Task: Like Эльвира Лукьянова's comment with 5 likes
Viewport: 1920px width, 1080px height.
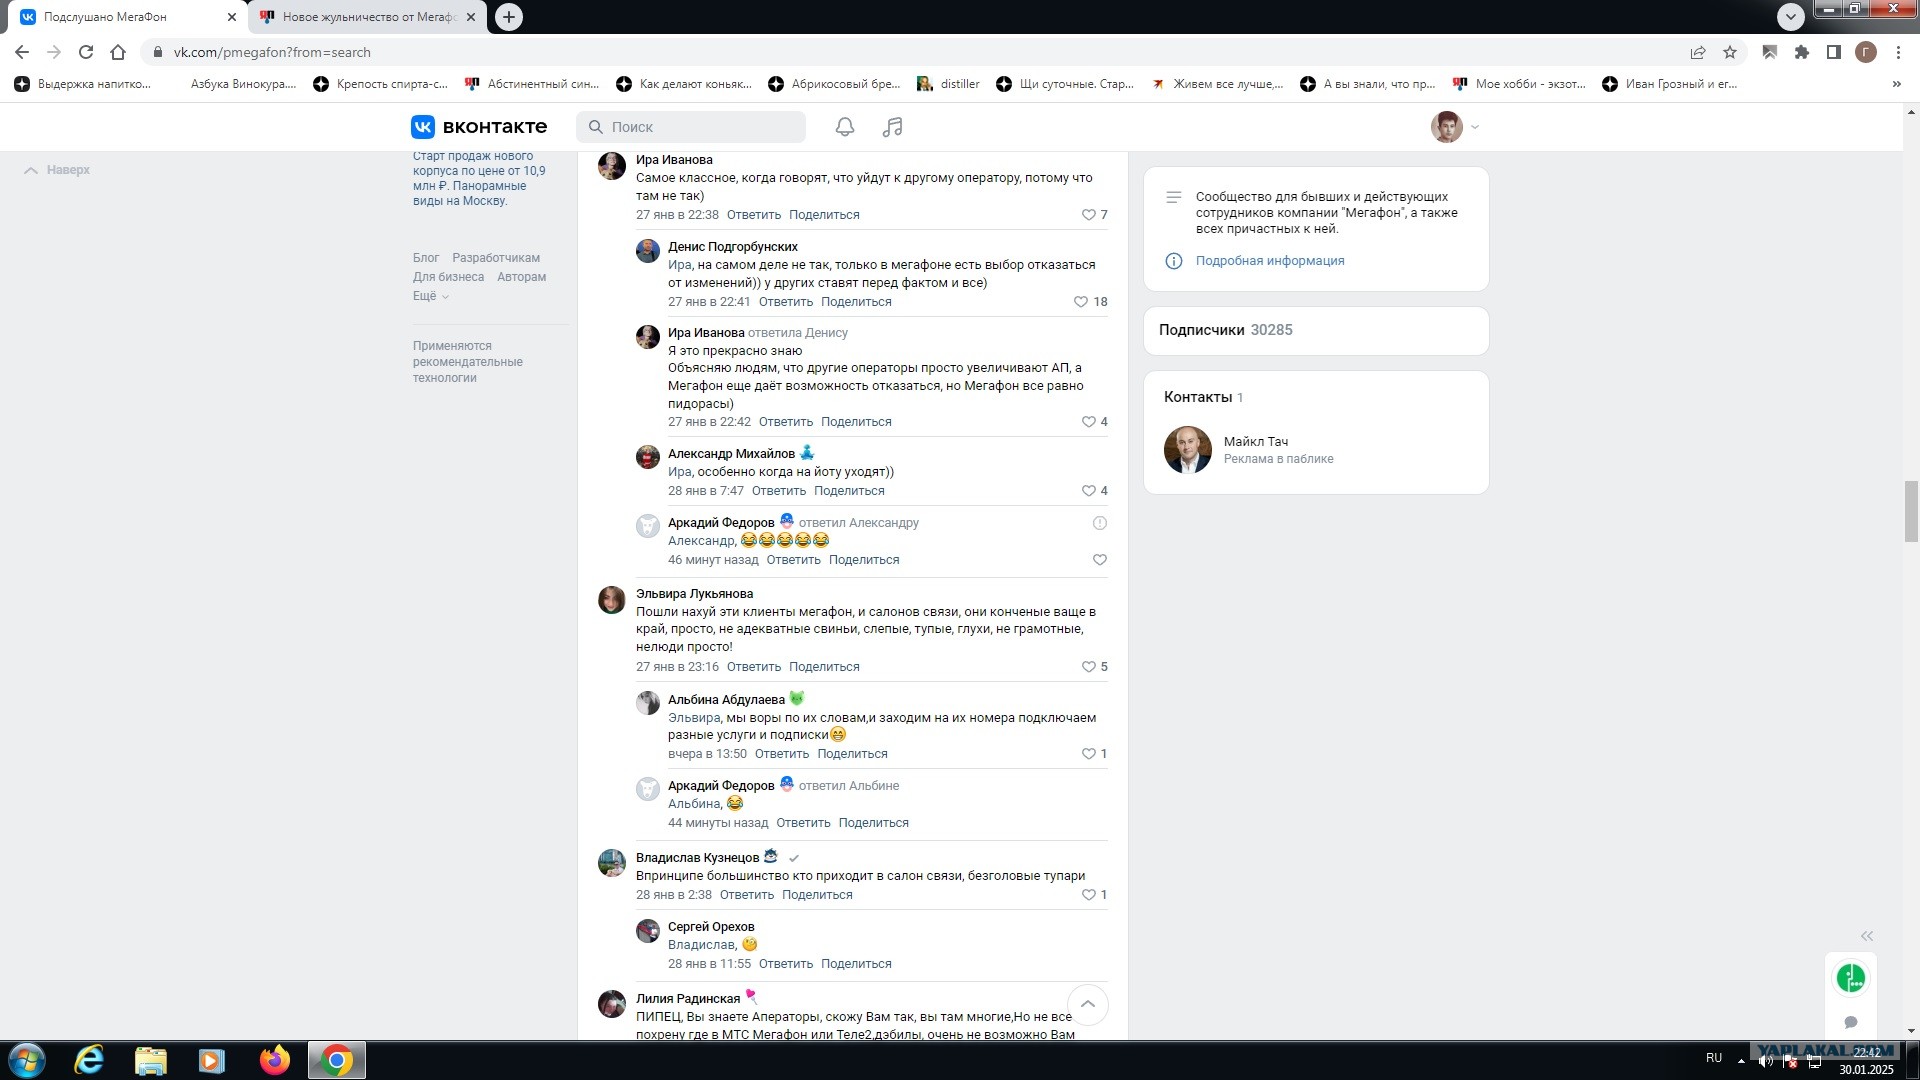Action: (1089, 667)
